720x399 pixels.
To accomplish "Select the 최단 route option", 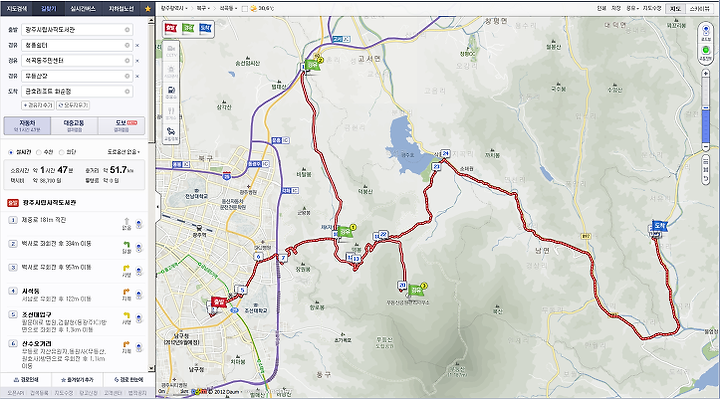I will tap(61, 152).
